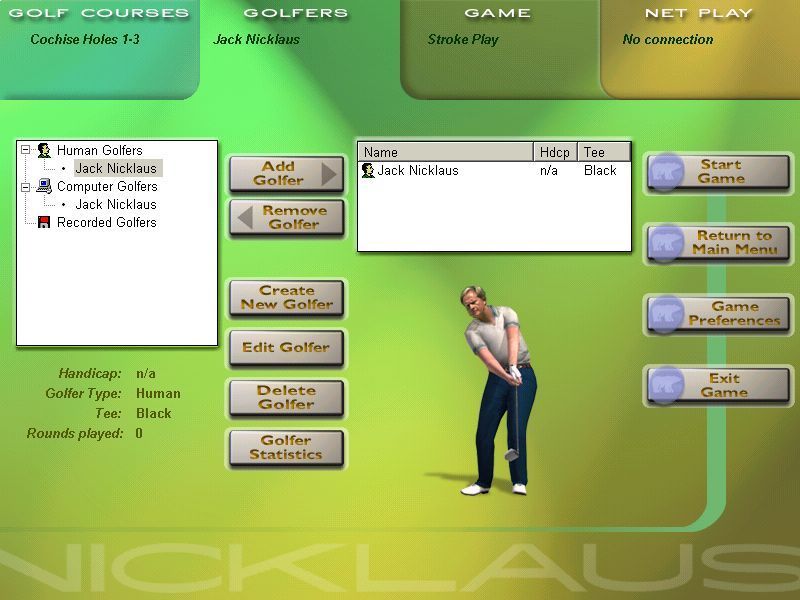This screenshot has height=600, width=800.
Task: Click Create New Golfer
Action: tap(286, 297)
